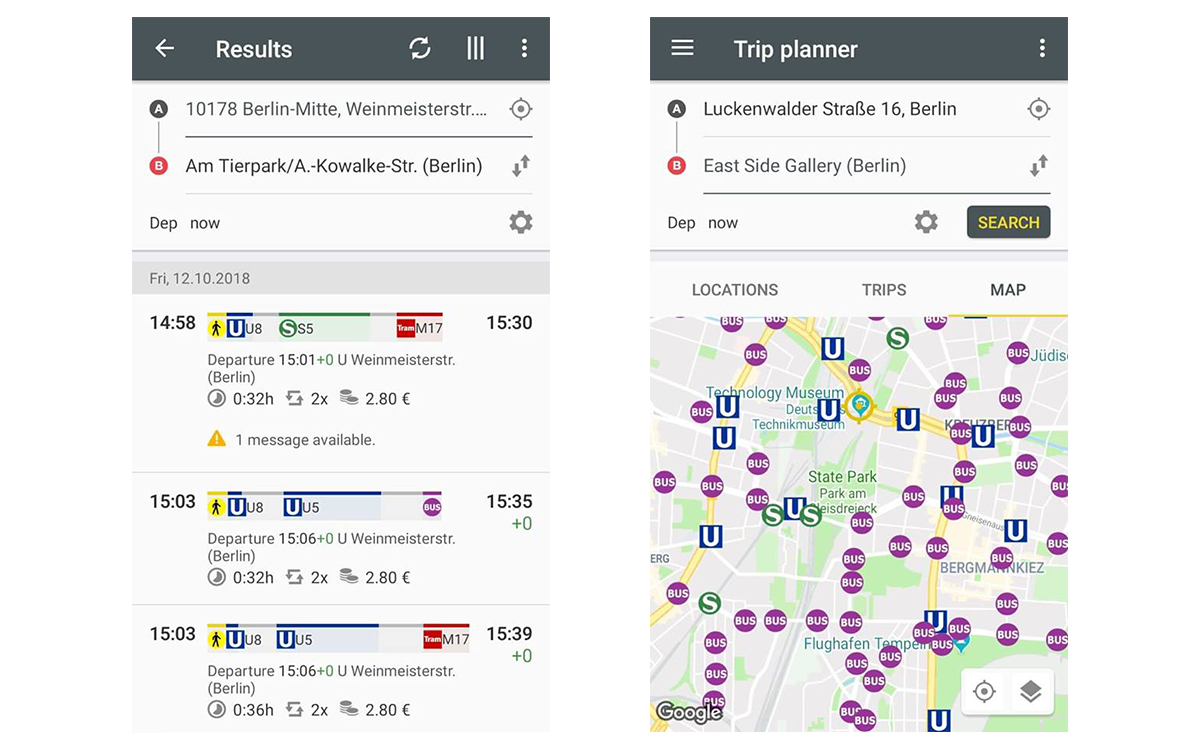Switch to the TRIPS tab
Screen dimensions: 1200x750
884,290
